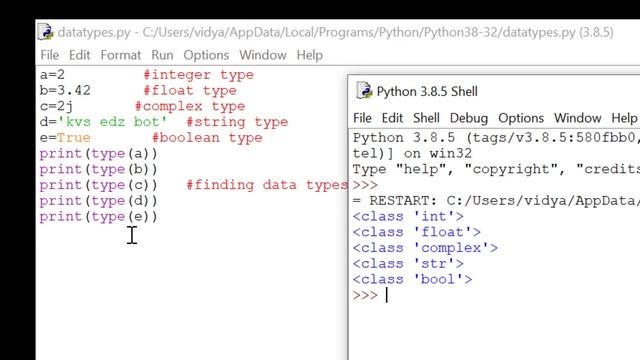Click the '#complex type' comment
The height and width of the screenshot is (360, 640).
190,106
